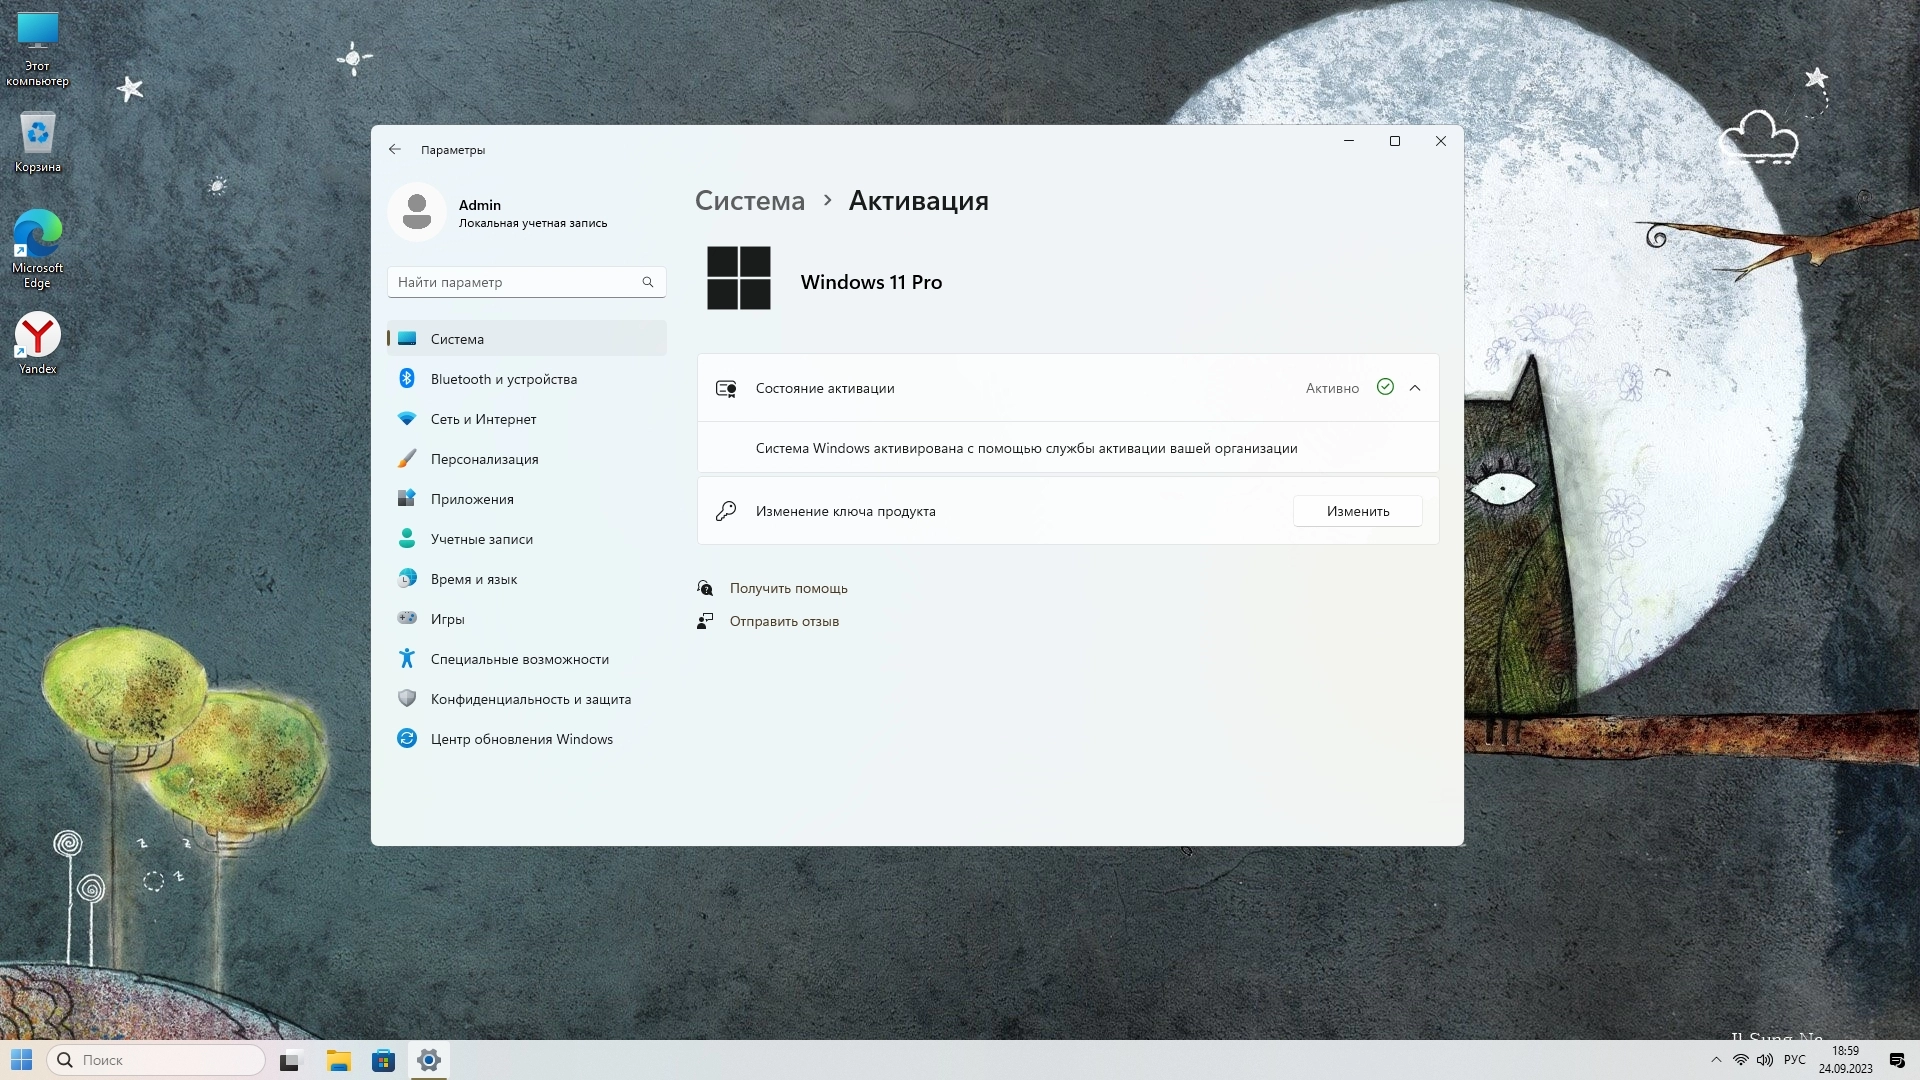The image size is (1920, 1080).
Task: Open Bluetooth и устройства section
Action: point(503,379)
